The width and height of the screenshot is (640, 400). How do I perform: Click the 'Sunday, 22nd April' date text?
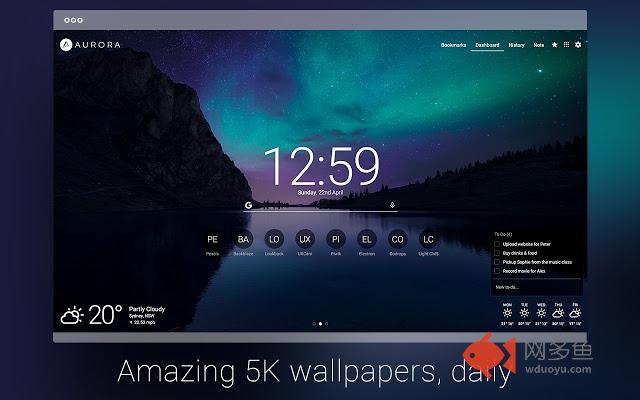point(320,192)
